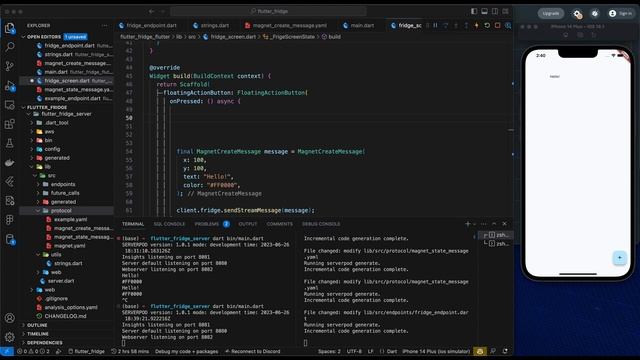Open the Explorer view in activity bar
This screenshot has height=360, width=640.
[x=9, y=28]
